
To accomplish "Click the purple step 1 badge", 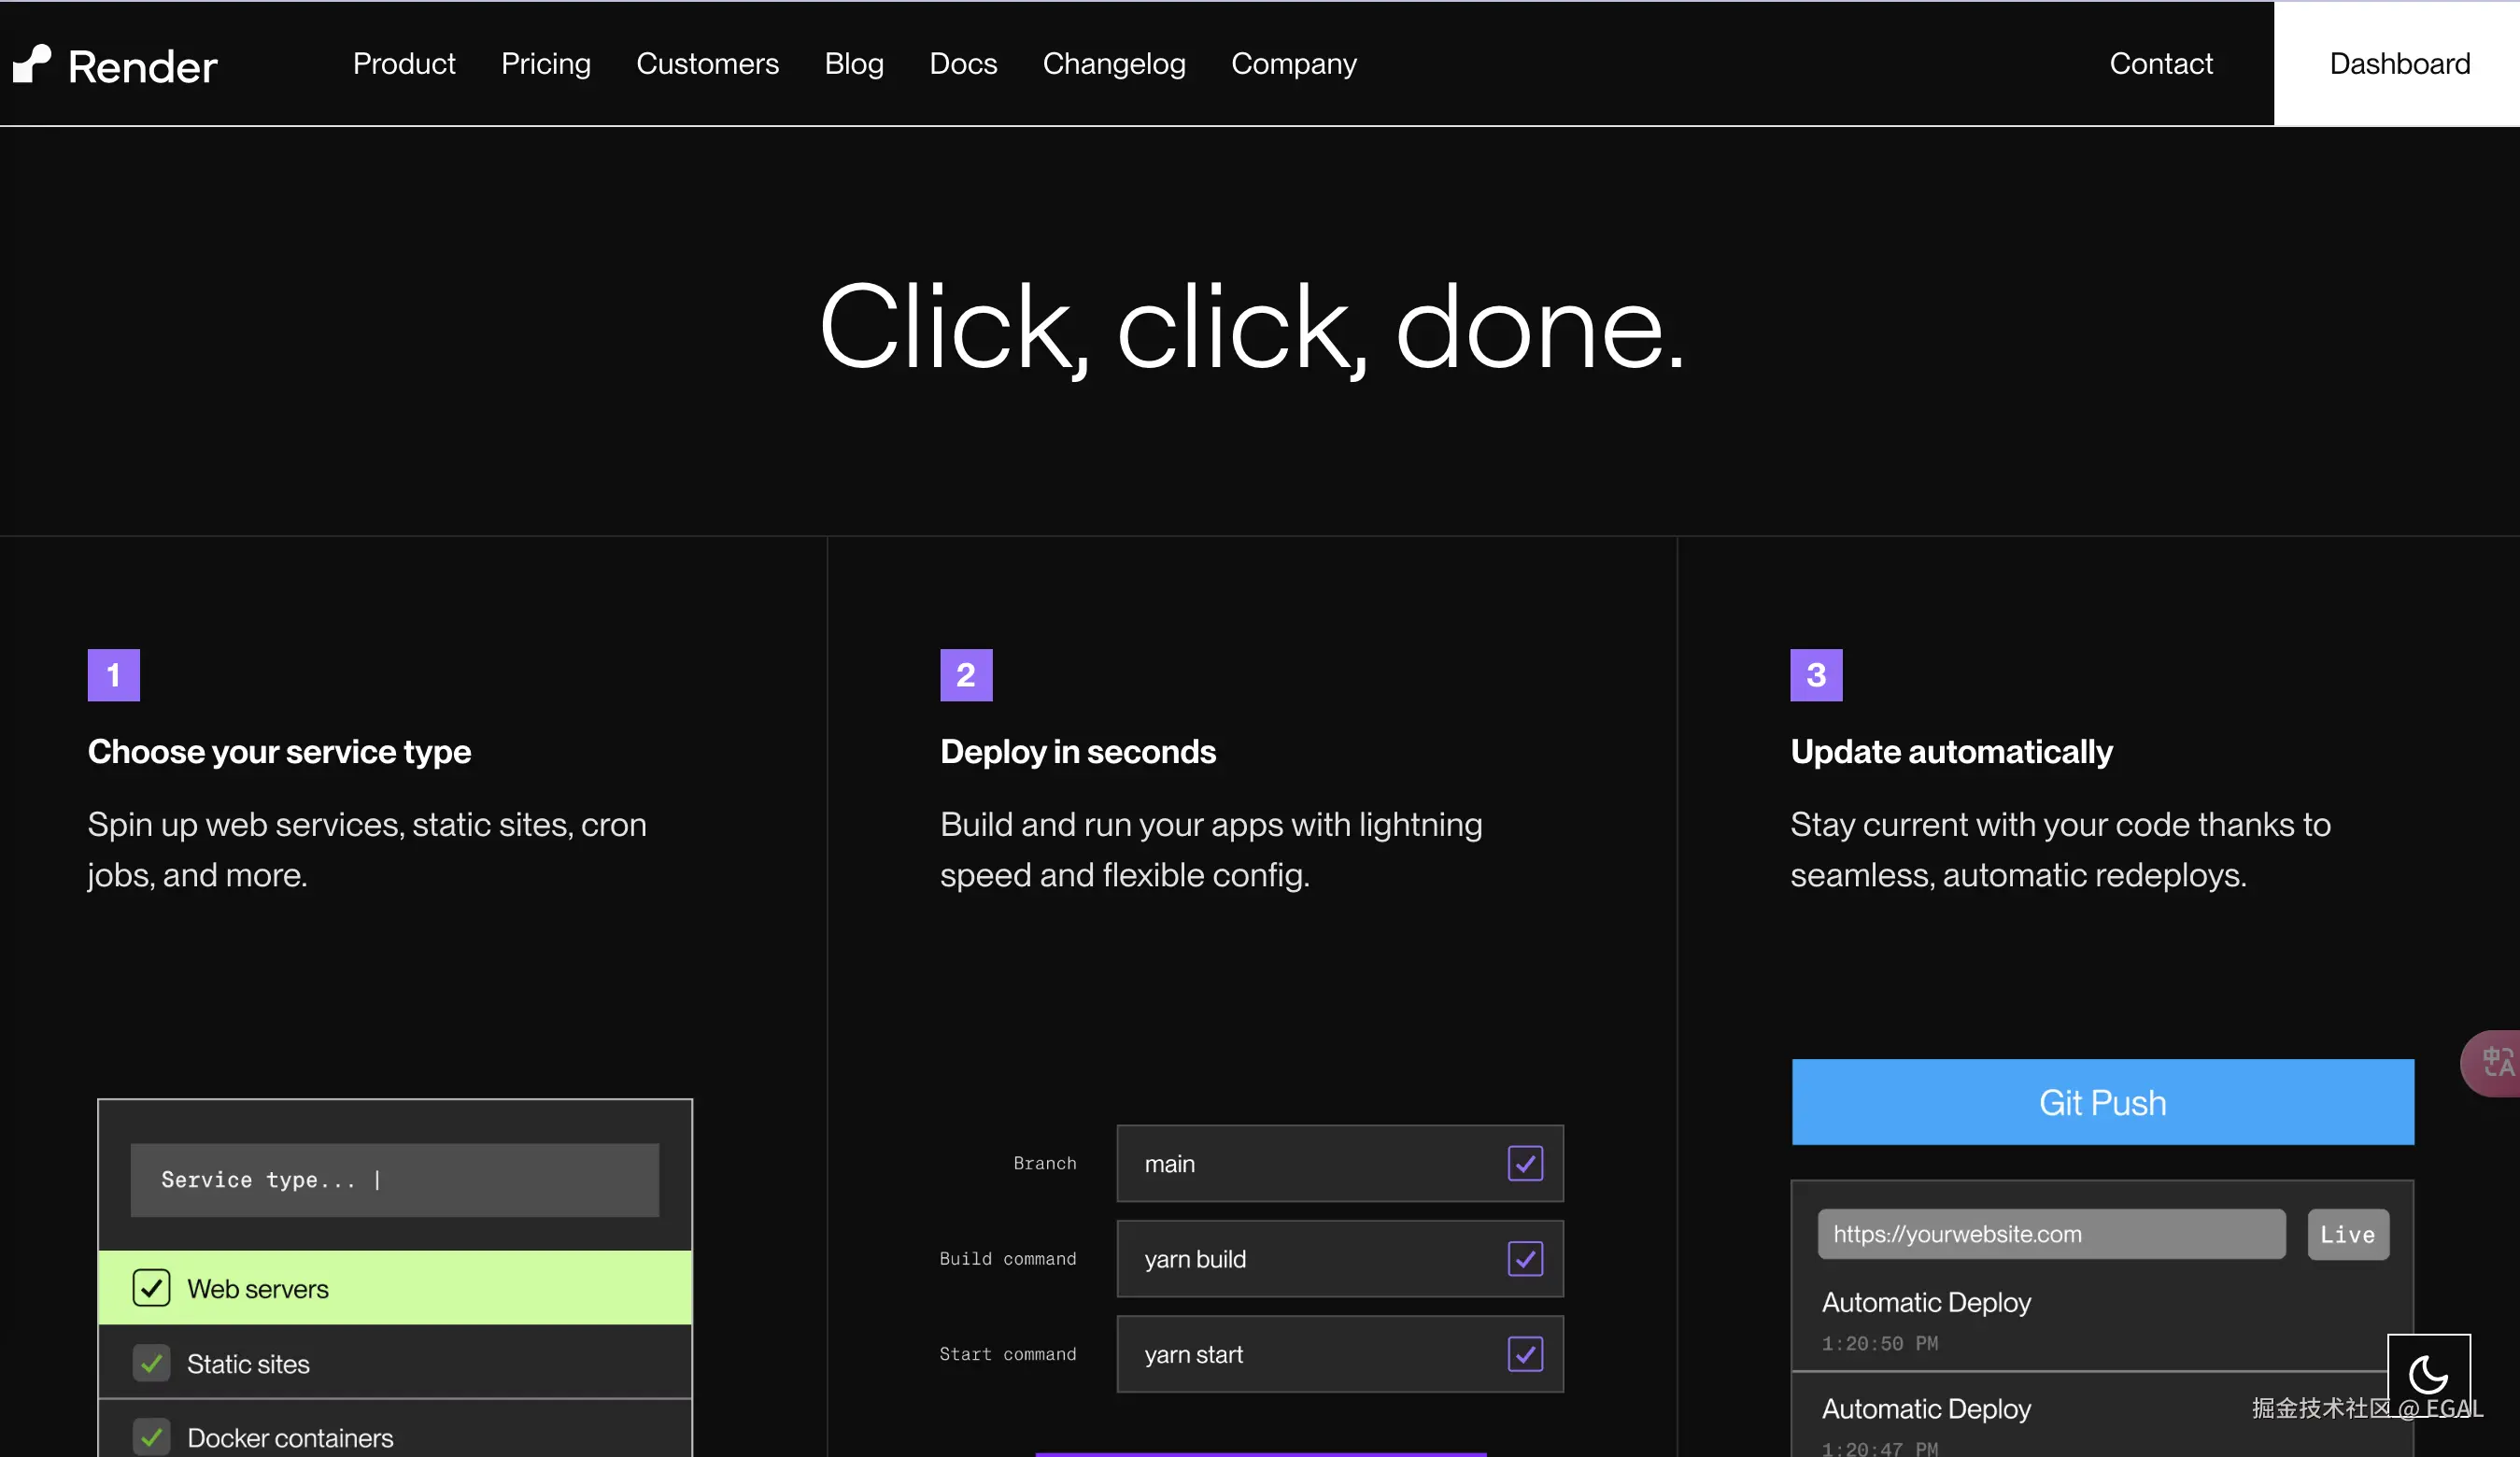I will point(113,675).
